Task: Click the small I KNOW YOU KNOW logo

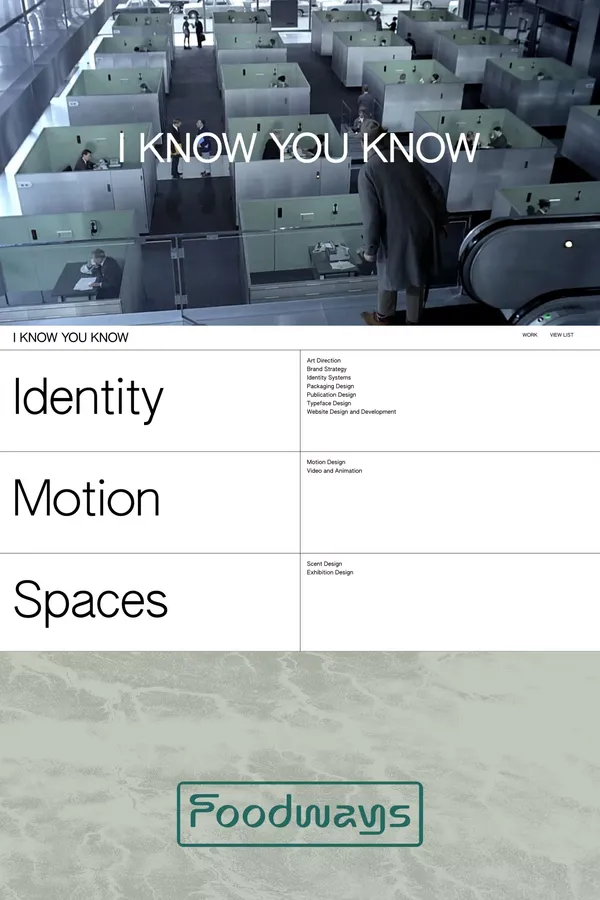Action: (71, 338)
